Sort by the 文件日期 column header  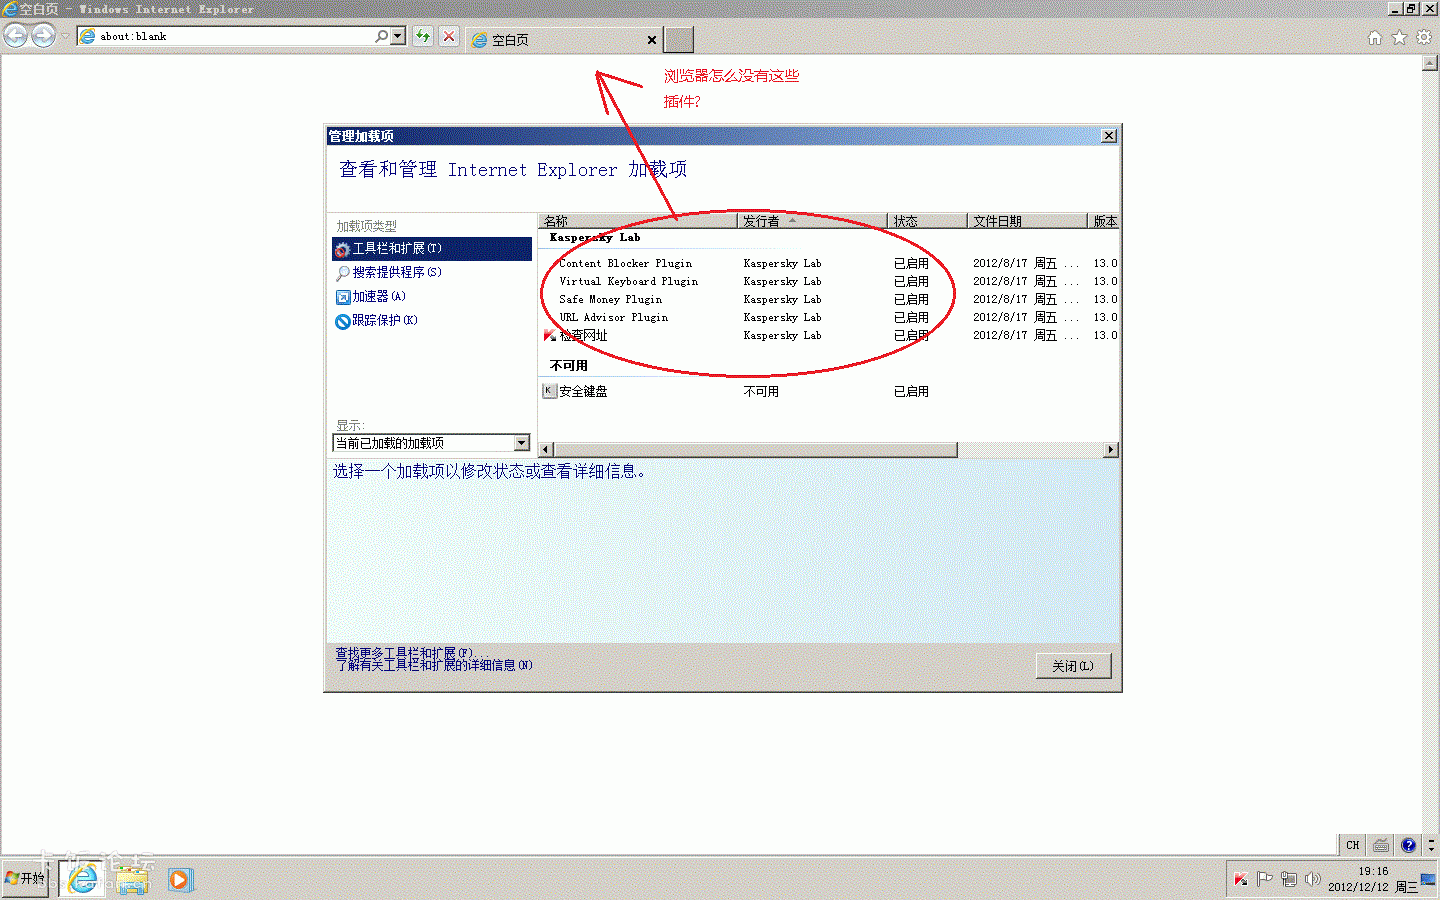point(1028,221)
